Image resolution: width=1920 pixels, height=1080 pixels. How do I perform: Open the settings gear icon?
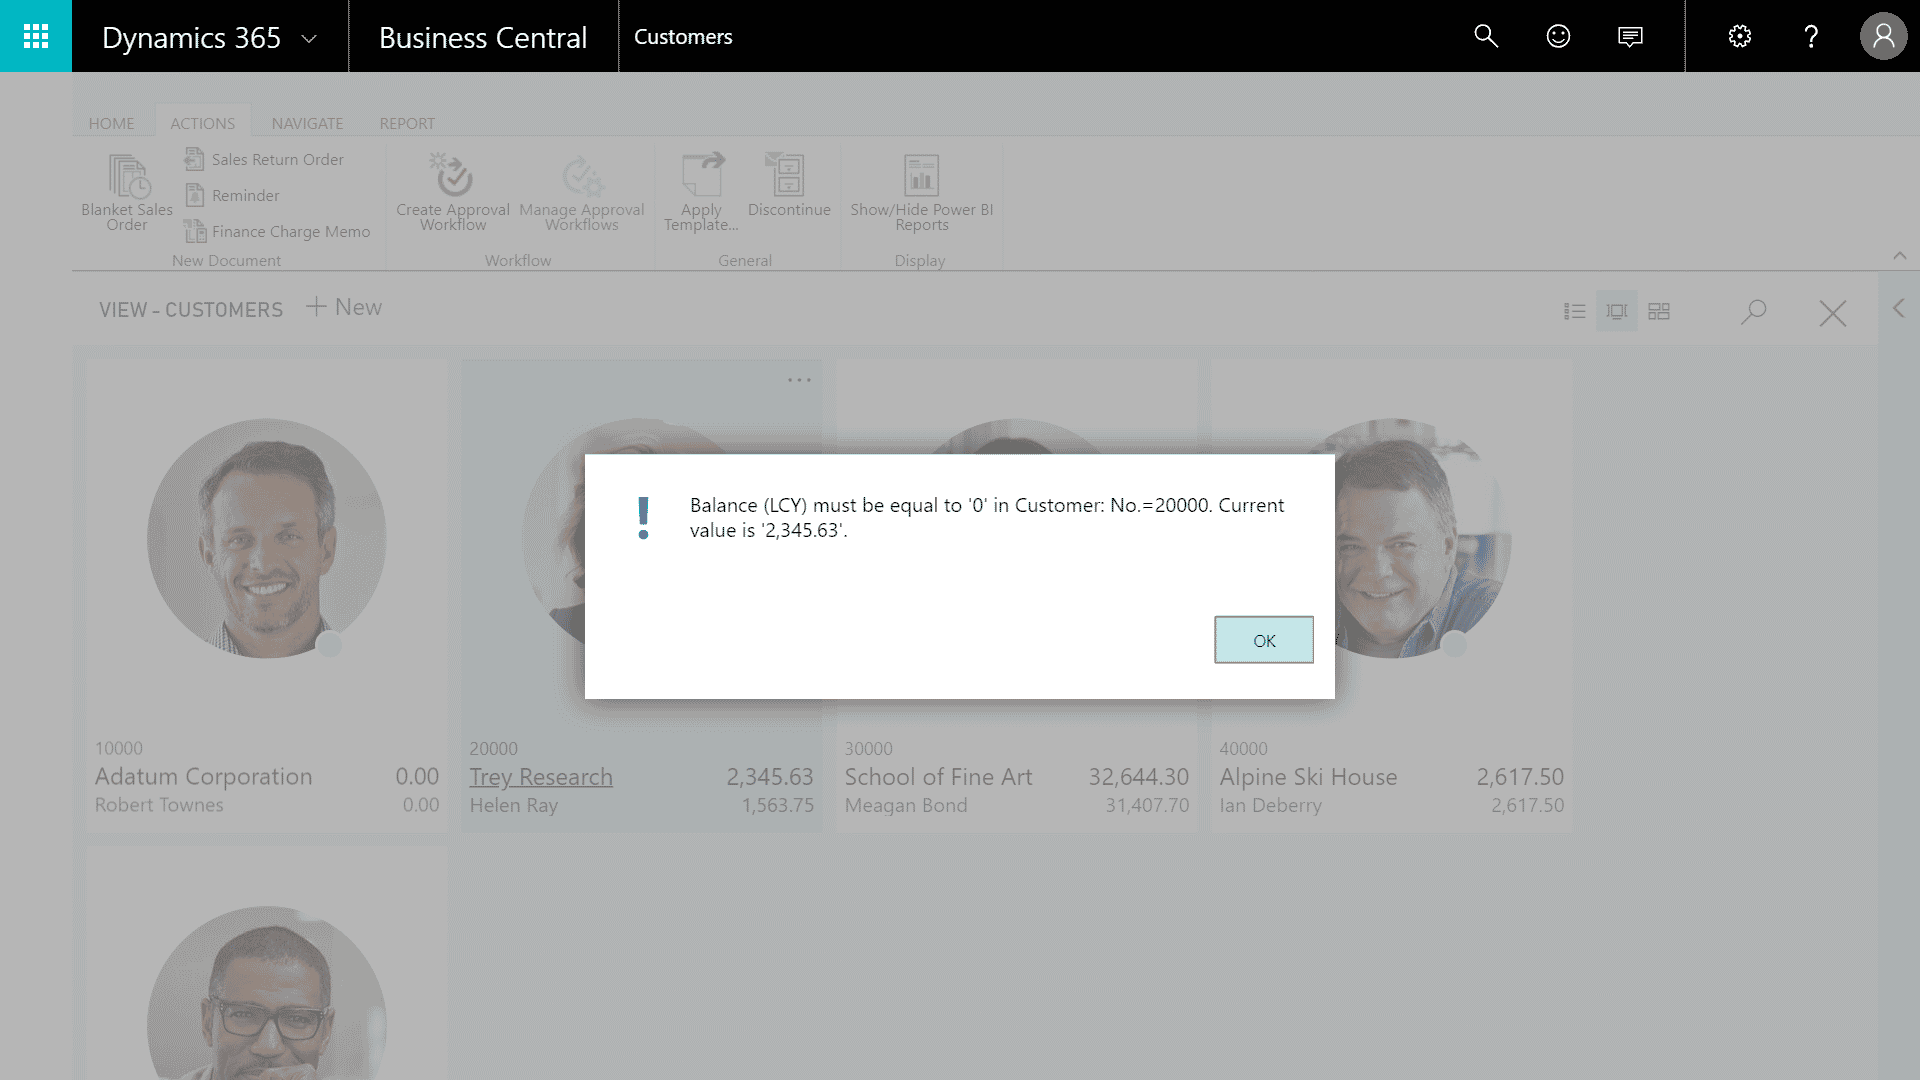point(1740,36)
